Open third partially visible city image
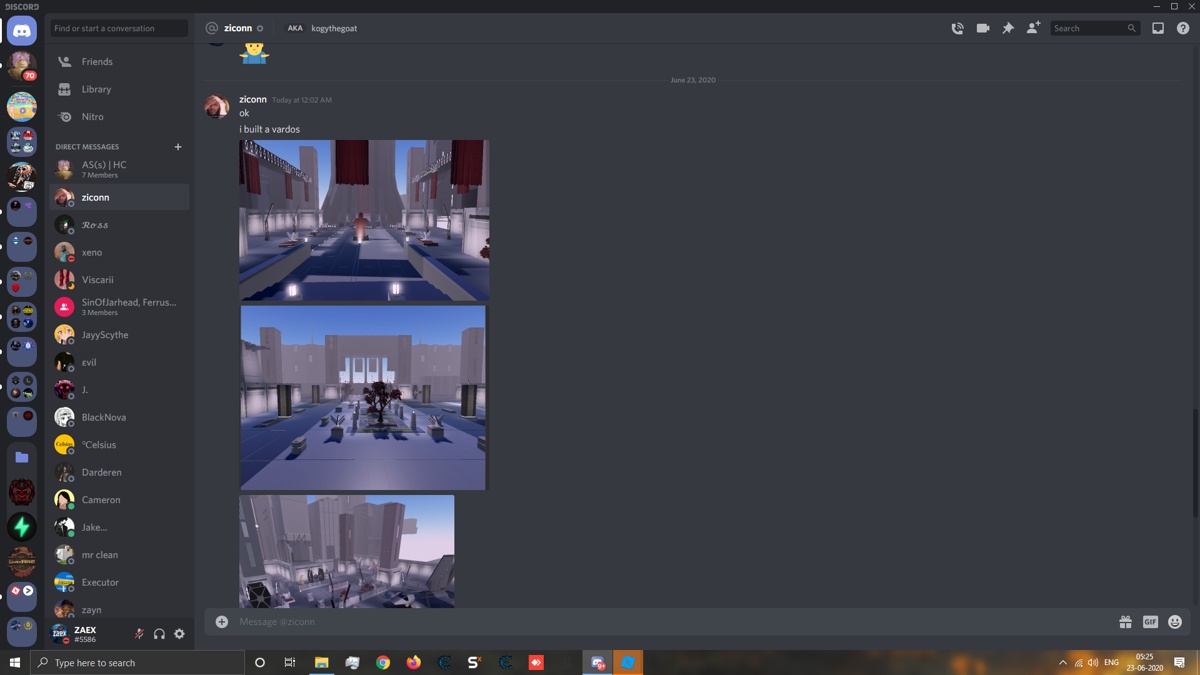Viewport: 1200px width, 675px height. click(347, 551)
